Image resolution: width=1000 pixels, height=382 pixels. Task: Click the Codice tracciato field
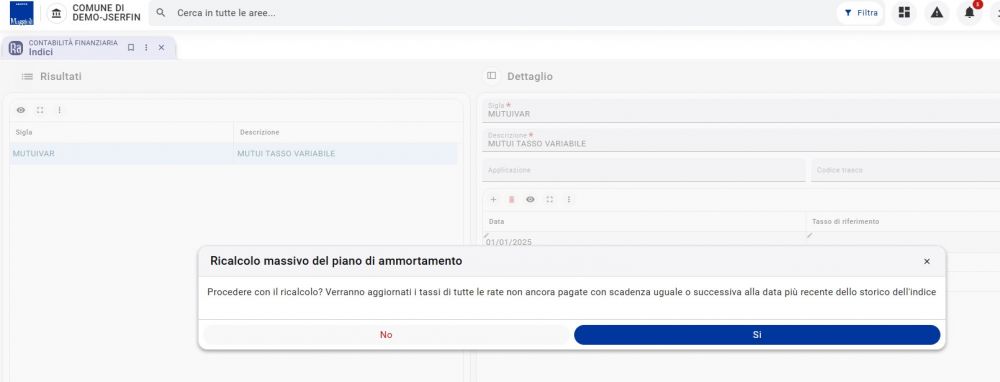(906, 170)
